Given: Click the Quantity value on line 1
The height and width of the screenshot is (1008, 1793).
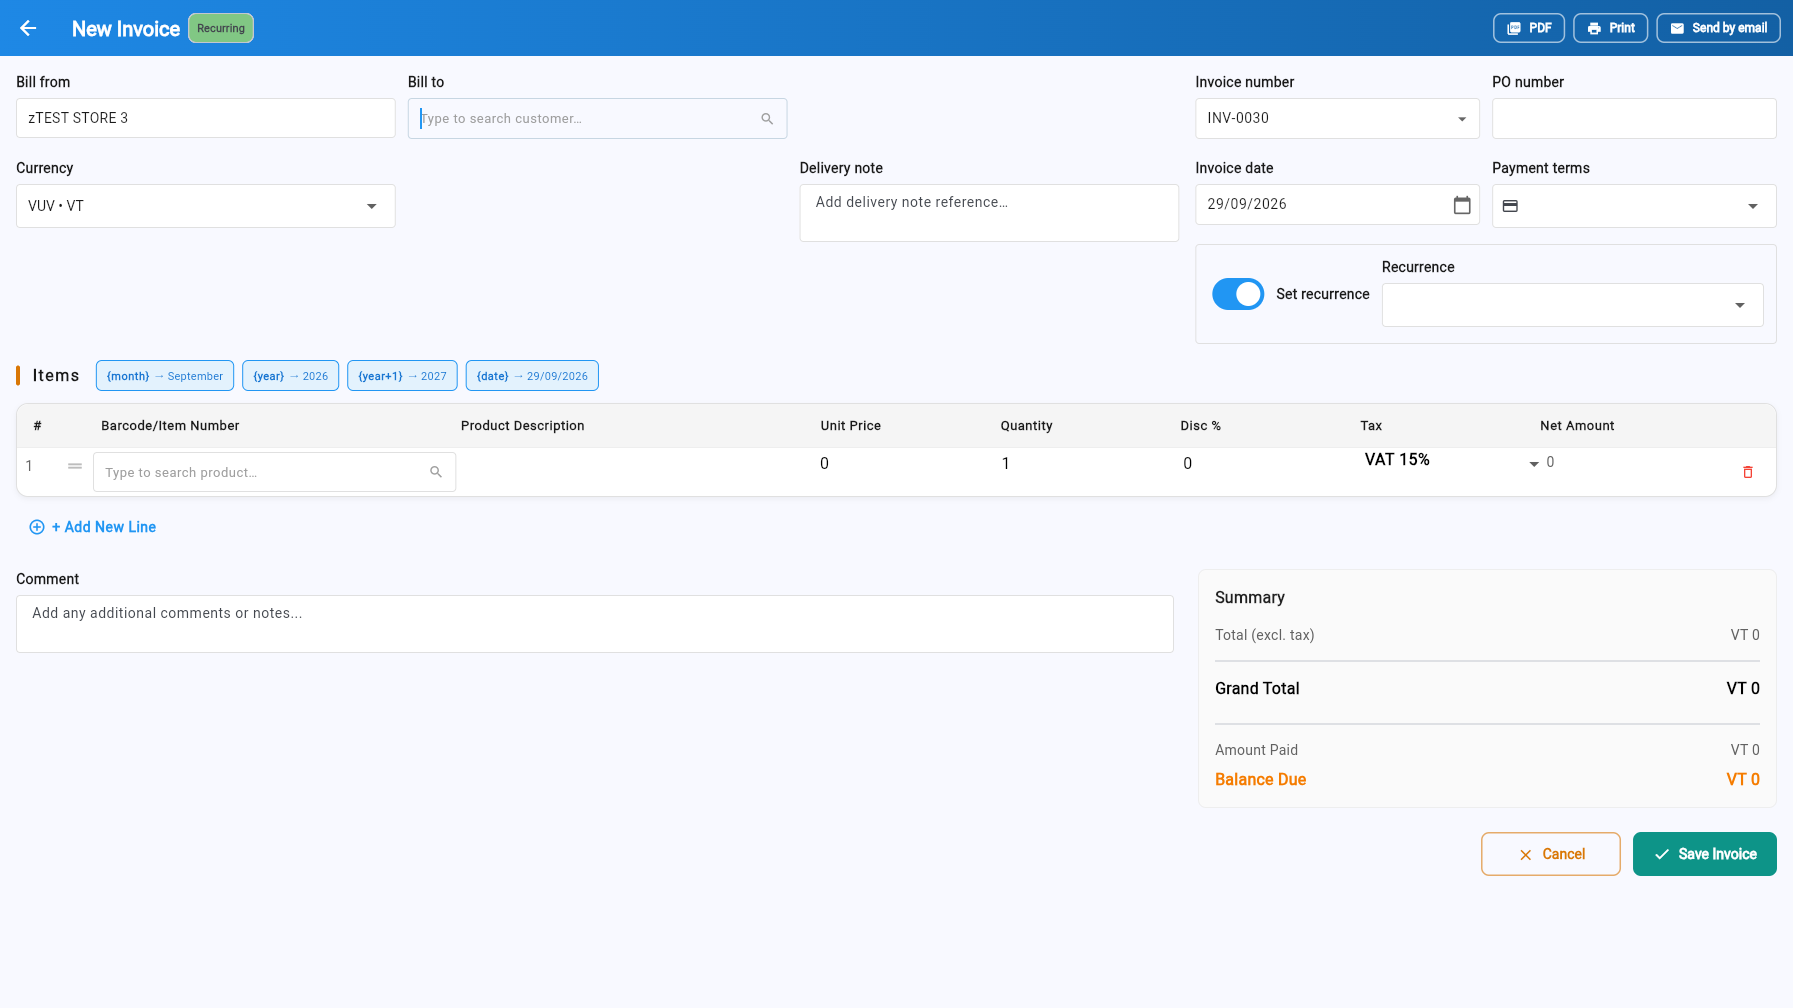Looking at the screenshot, I should (x=1005, y=464).
